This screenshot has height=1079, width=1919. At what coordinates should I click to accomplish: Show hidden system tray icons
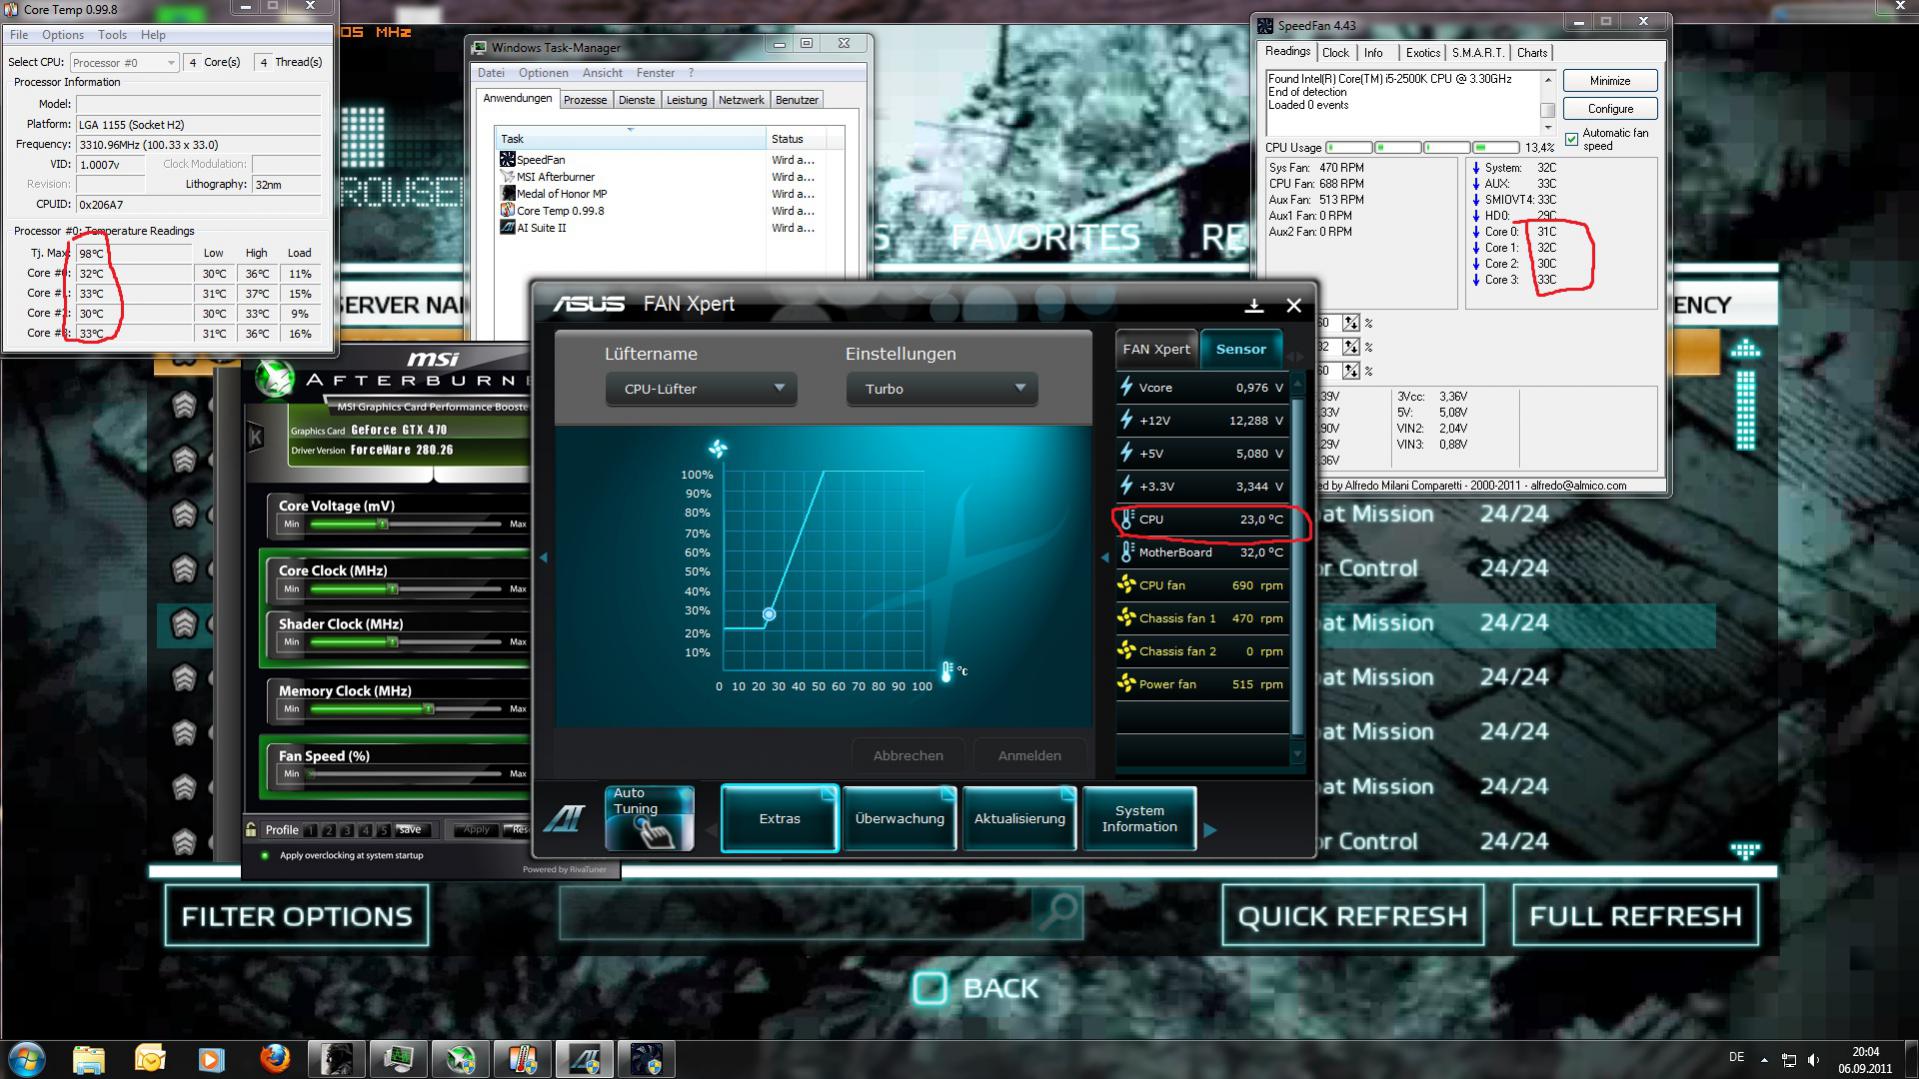(x=1764, y=1059)
